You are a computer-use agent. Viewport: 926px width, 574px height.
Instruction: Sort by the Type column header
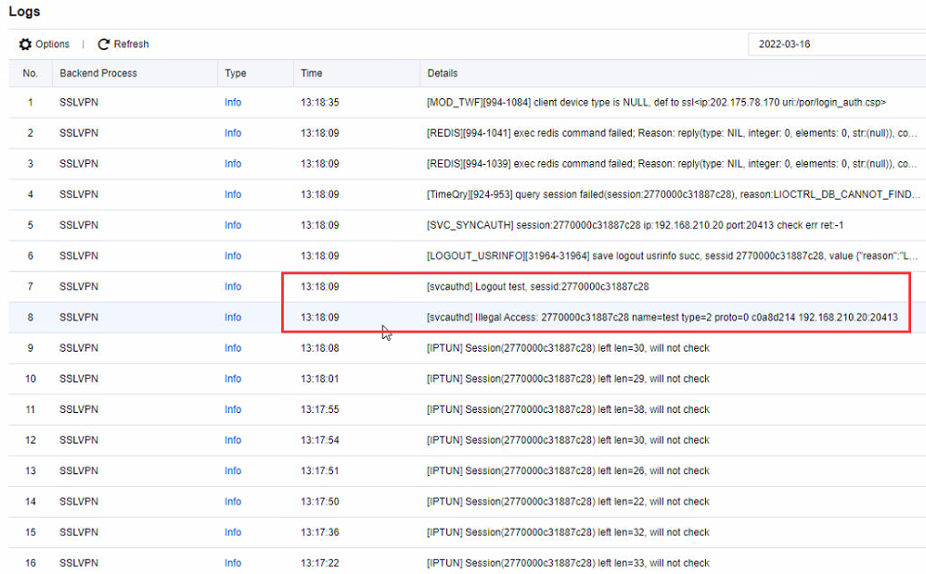tap(235, 73)
